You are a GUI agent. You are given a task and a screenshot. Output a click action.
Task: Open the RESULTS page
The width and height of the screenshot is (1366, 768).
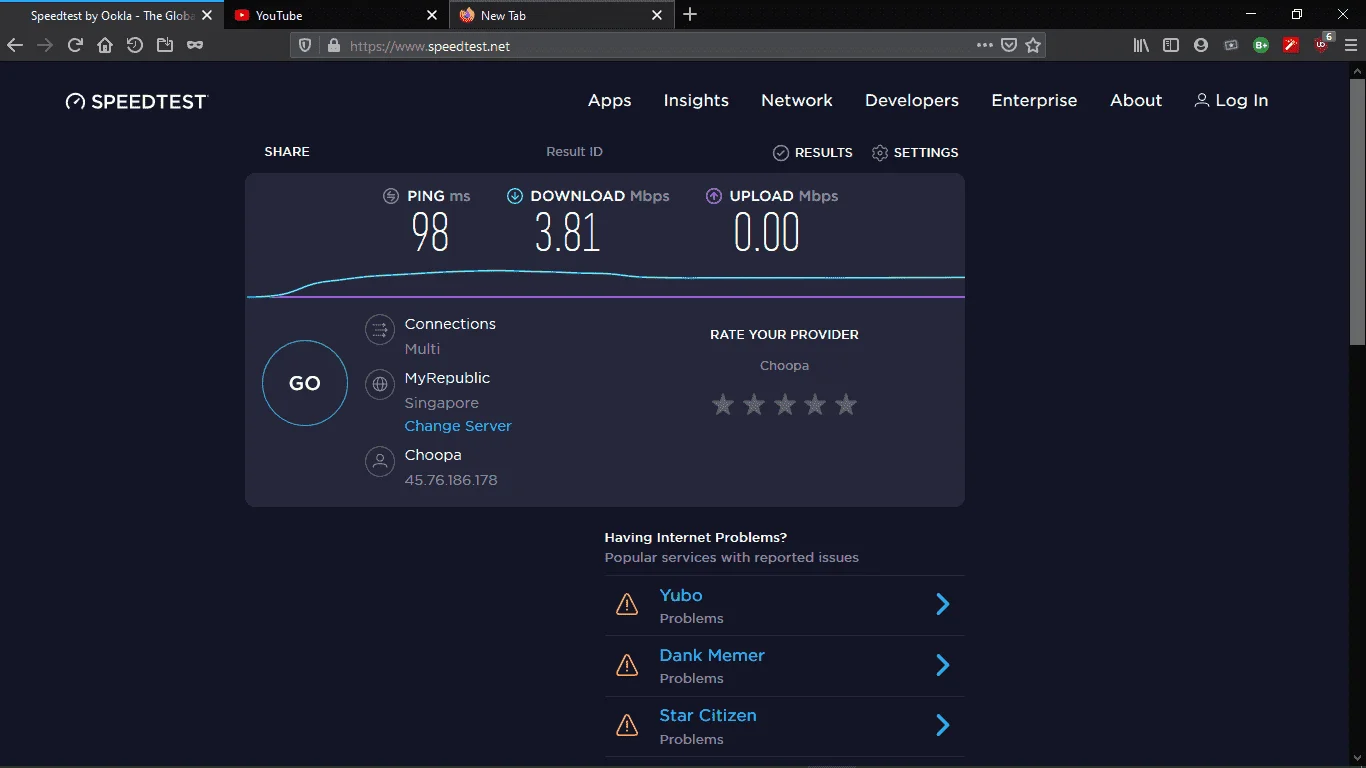click(x=813, y=153)
